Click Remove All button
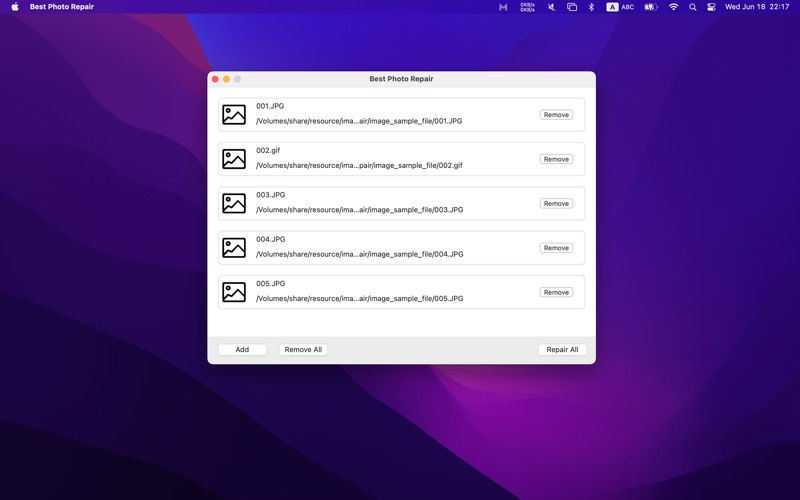 [x=303, y=349]
